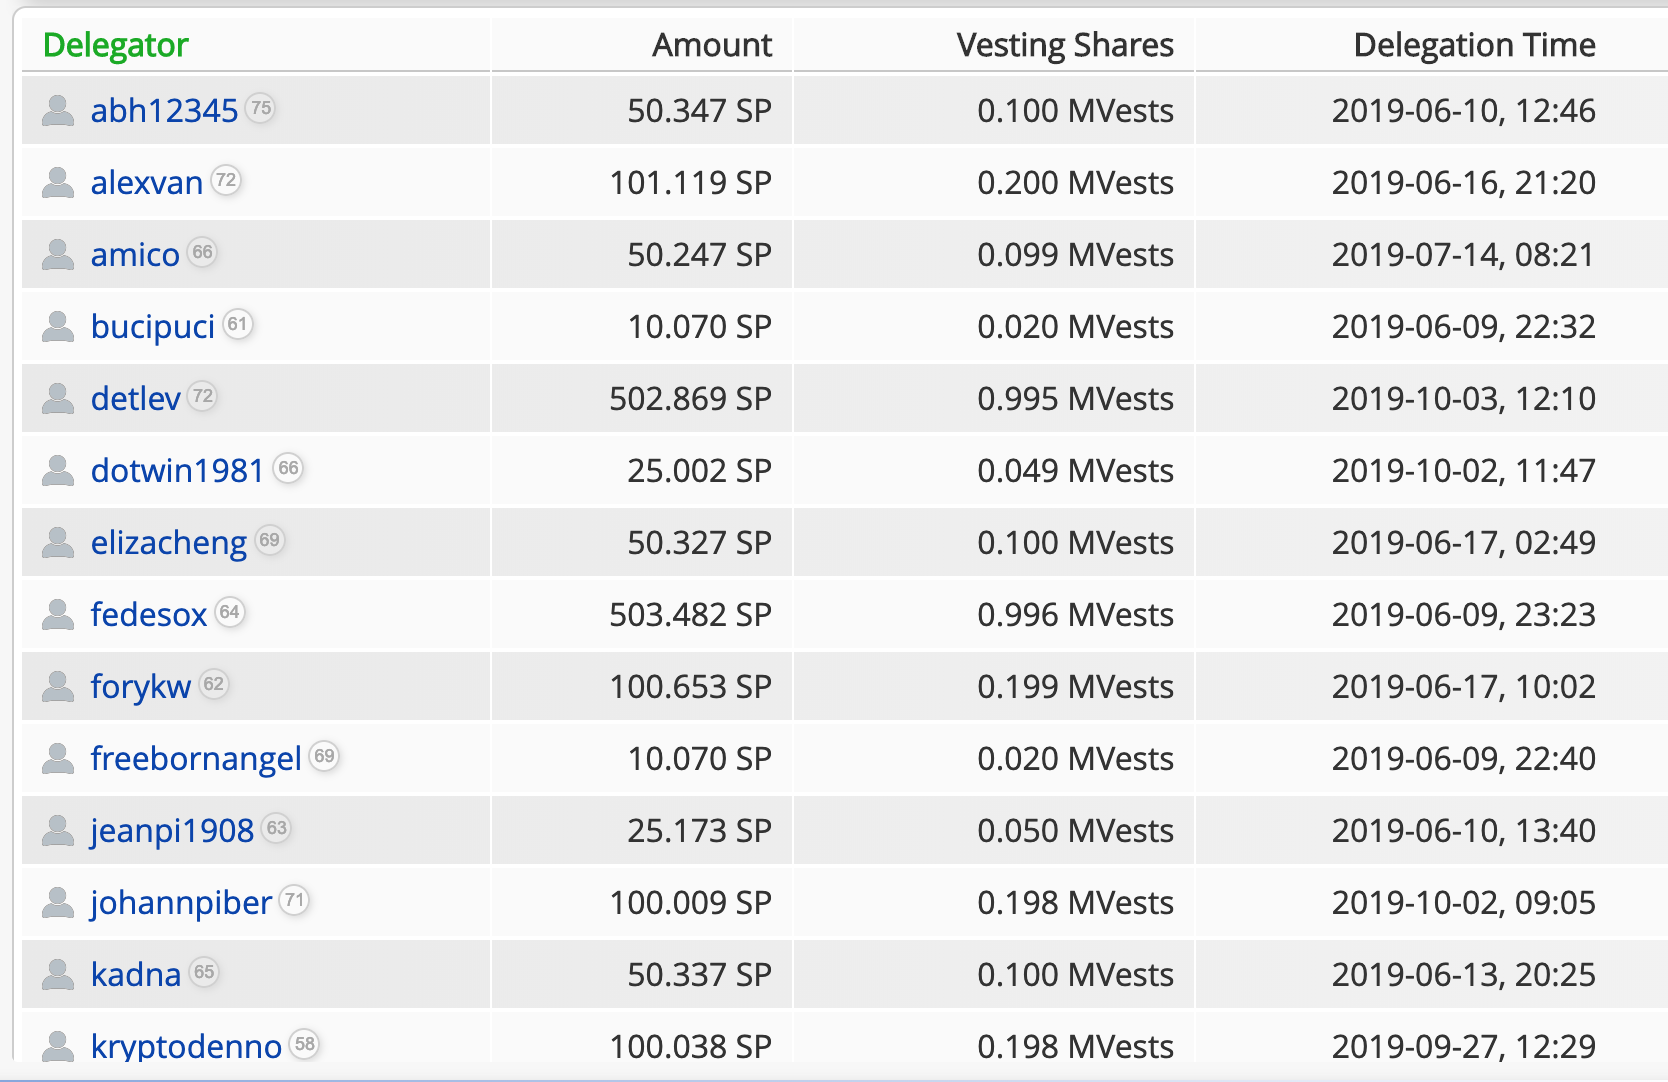Click reputation badge 72 next to detlev
Image resolution: width=1668 pixels, height=1082 pixels.
[x=203, y=396]
